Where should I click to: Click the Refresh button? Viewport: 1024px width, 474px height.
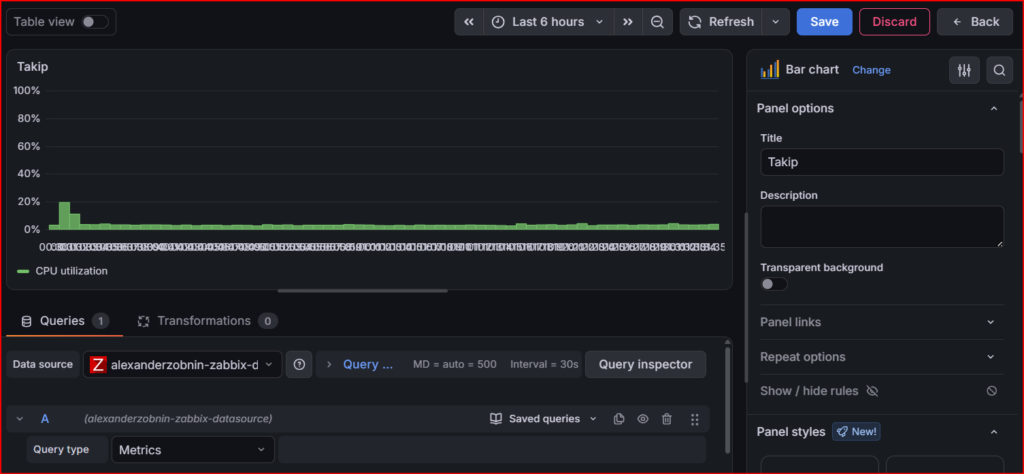(720, 22)
